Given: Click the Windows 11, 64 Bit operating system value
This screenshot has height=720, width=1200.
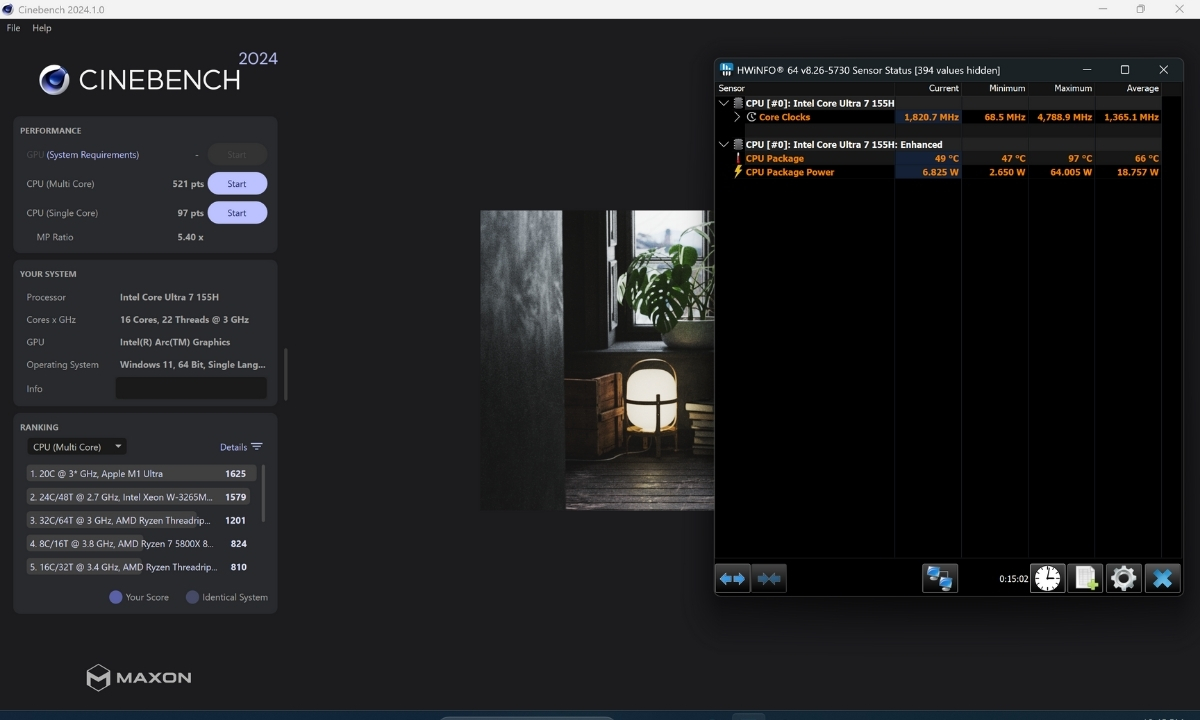Looking at the screenshot, I should [194, 365].
